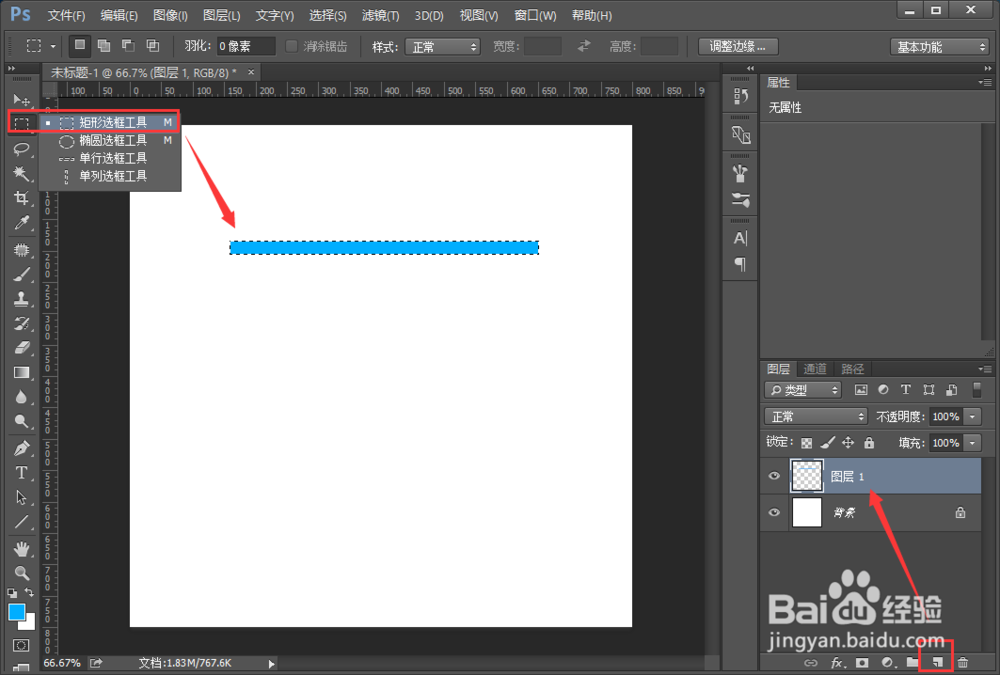Open the Layers panel flyout menu

[985, 369]
